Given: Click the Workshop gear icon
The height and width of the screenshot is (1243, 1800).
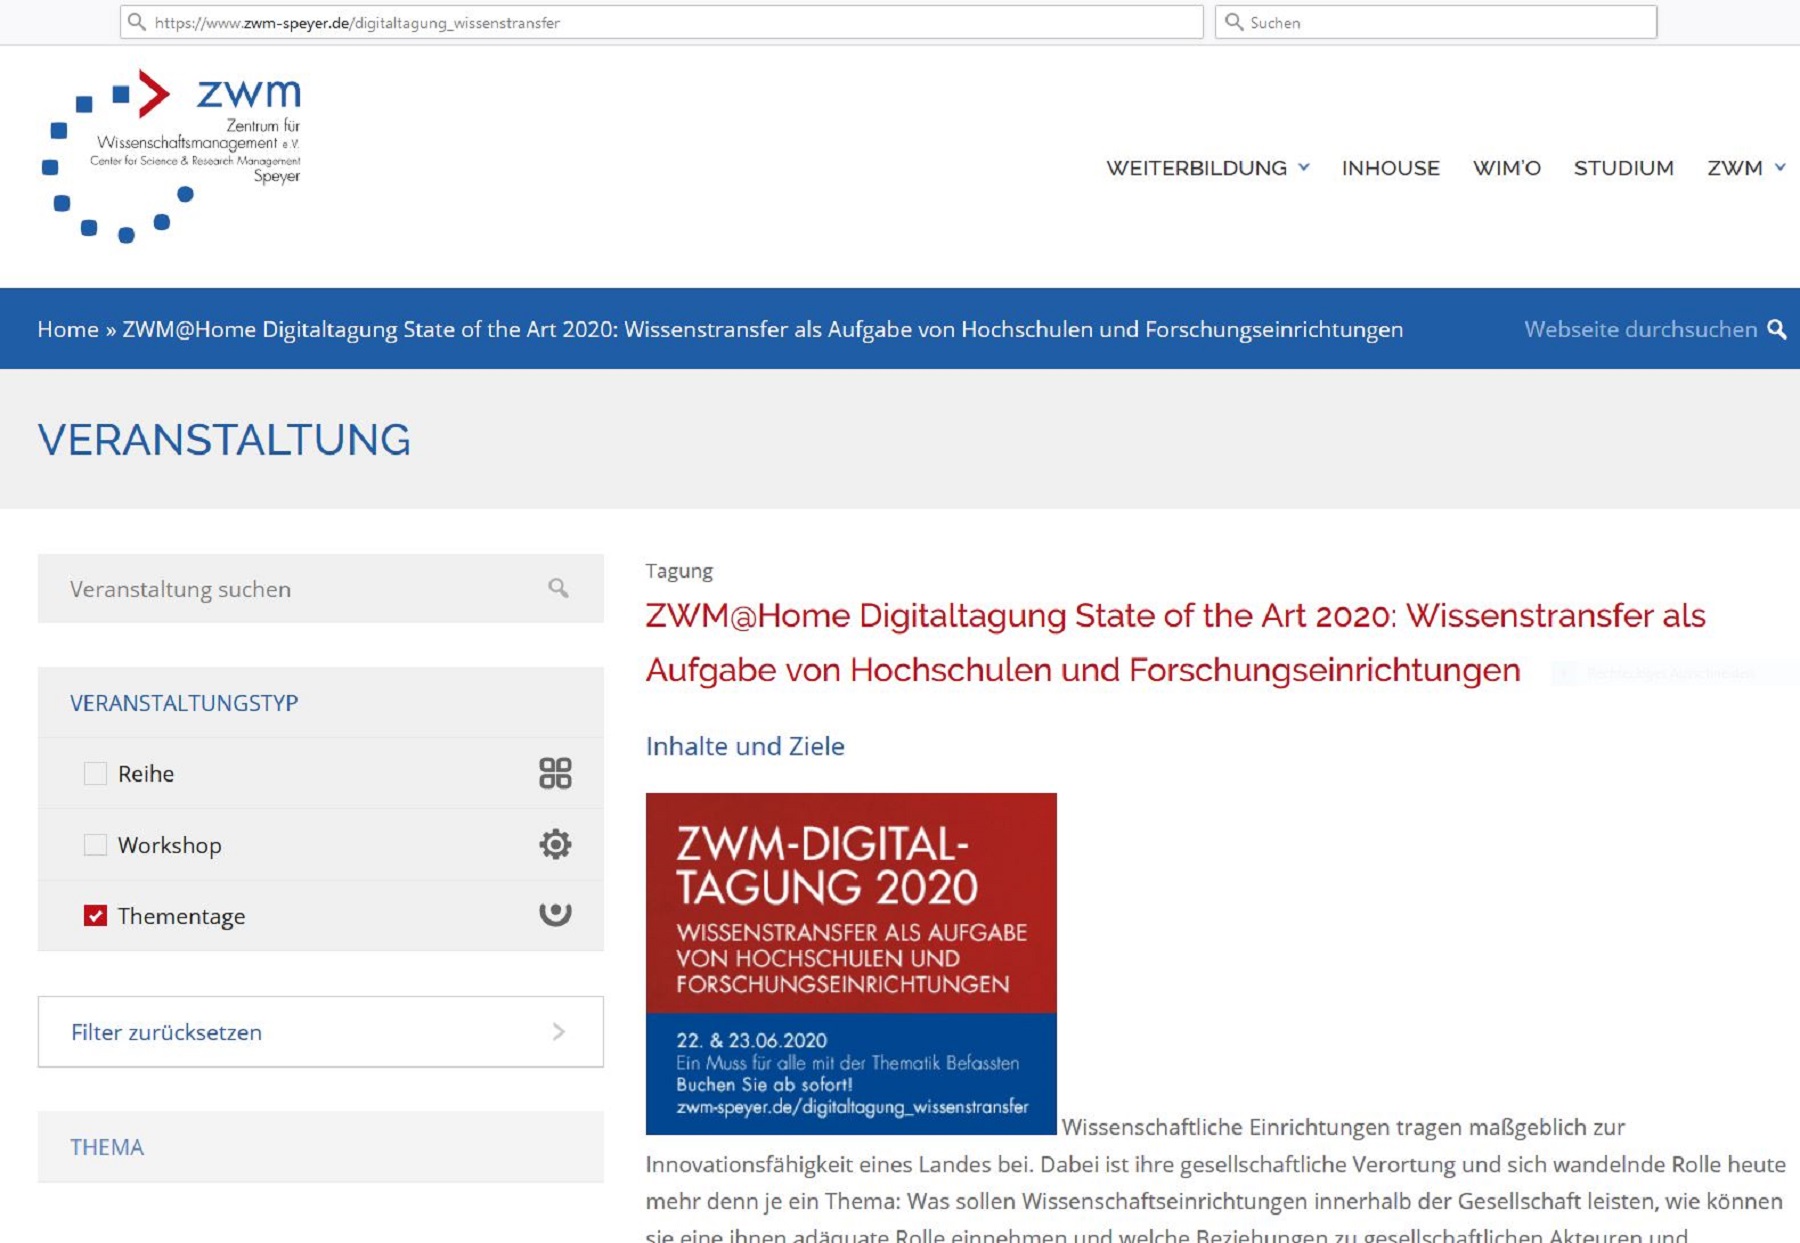Looking at the screenshot, I should point(555,844).
